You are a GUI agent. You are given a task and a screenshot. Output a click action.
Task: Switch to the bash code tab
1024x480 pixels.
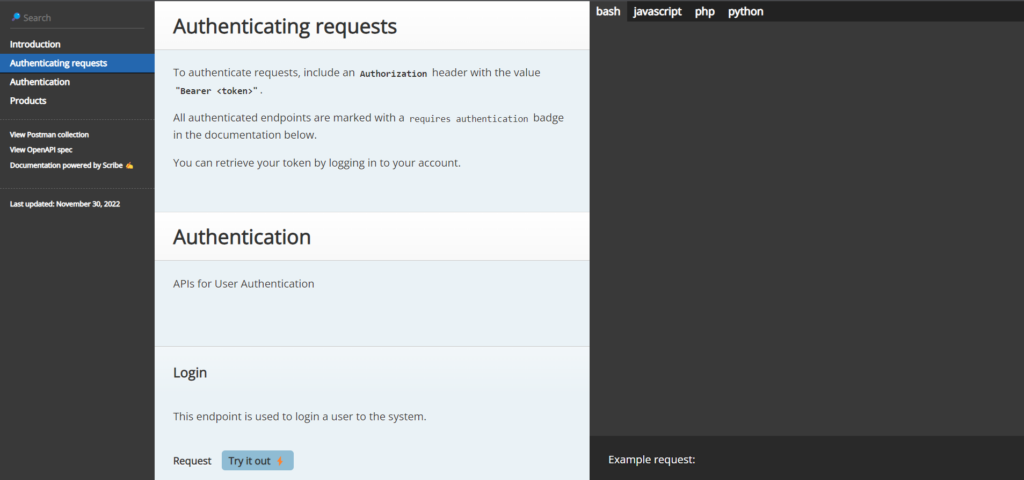[608, 11]
